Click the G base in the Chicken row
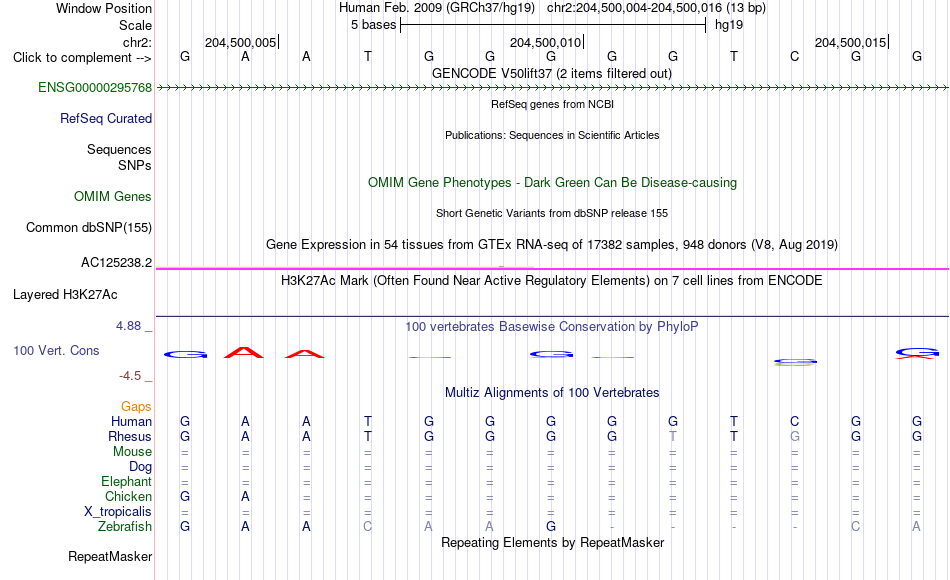The width and height of the screenshot is (950, 580). click(x=185, y=496)
